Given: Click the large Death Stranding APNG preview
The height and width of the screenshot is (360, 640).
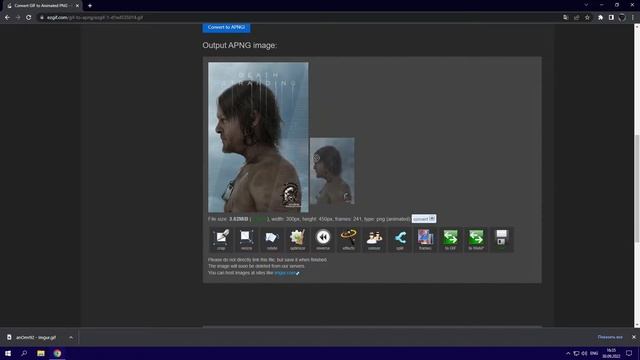Looking at the screenshot, I should pyautogui.click(x=258, y=137).
